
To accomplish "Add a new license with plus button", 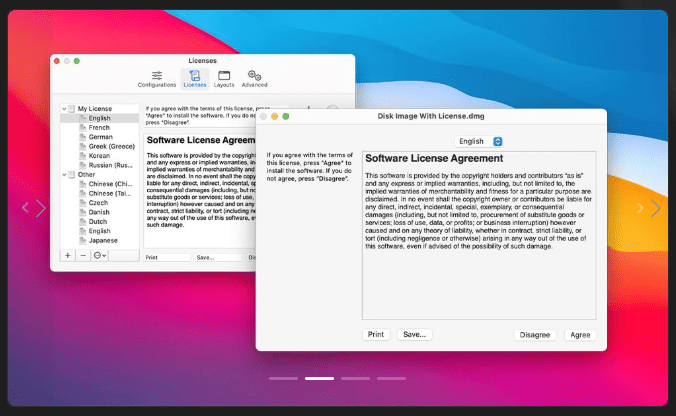I will 68,256.
